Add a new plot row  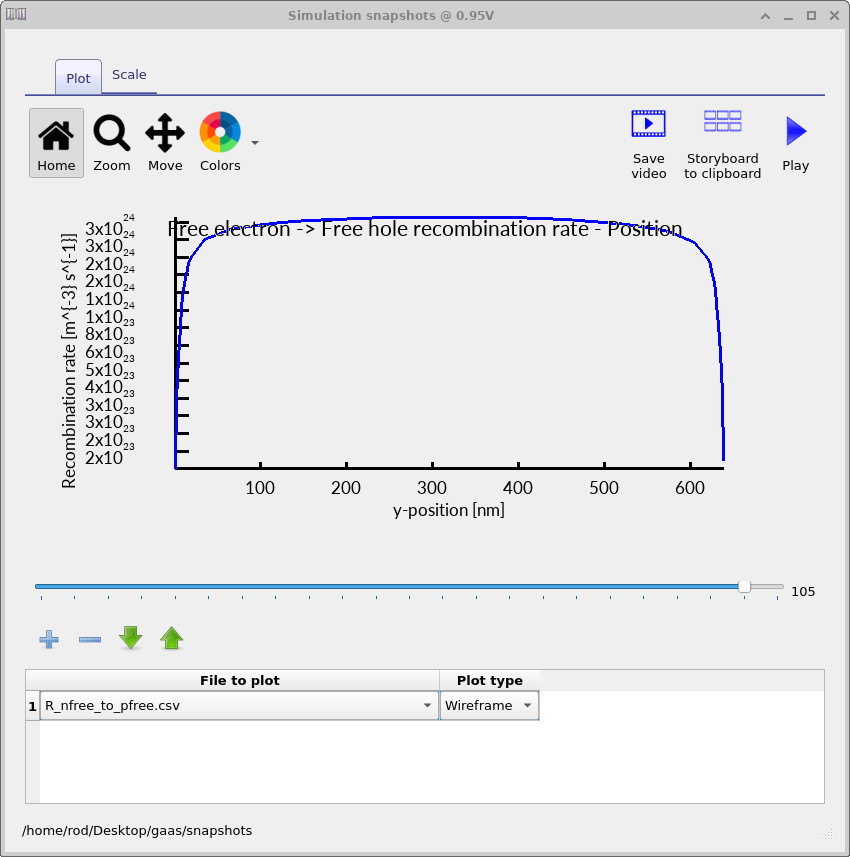(48, 639)
